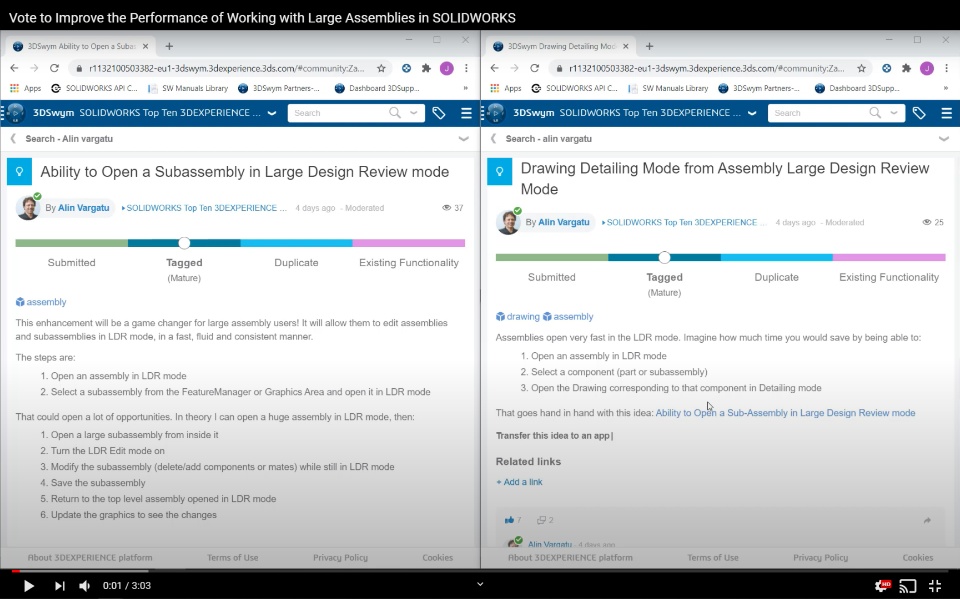Screen dimensions: 960x599
Task: Click the tag icon in left 3DSwym header
Action: (x=438, y=113)
